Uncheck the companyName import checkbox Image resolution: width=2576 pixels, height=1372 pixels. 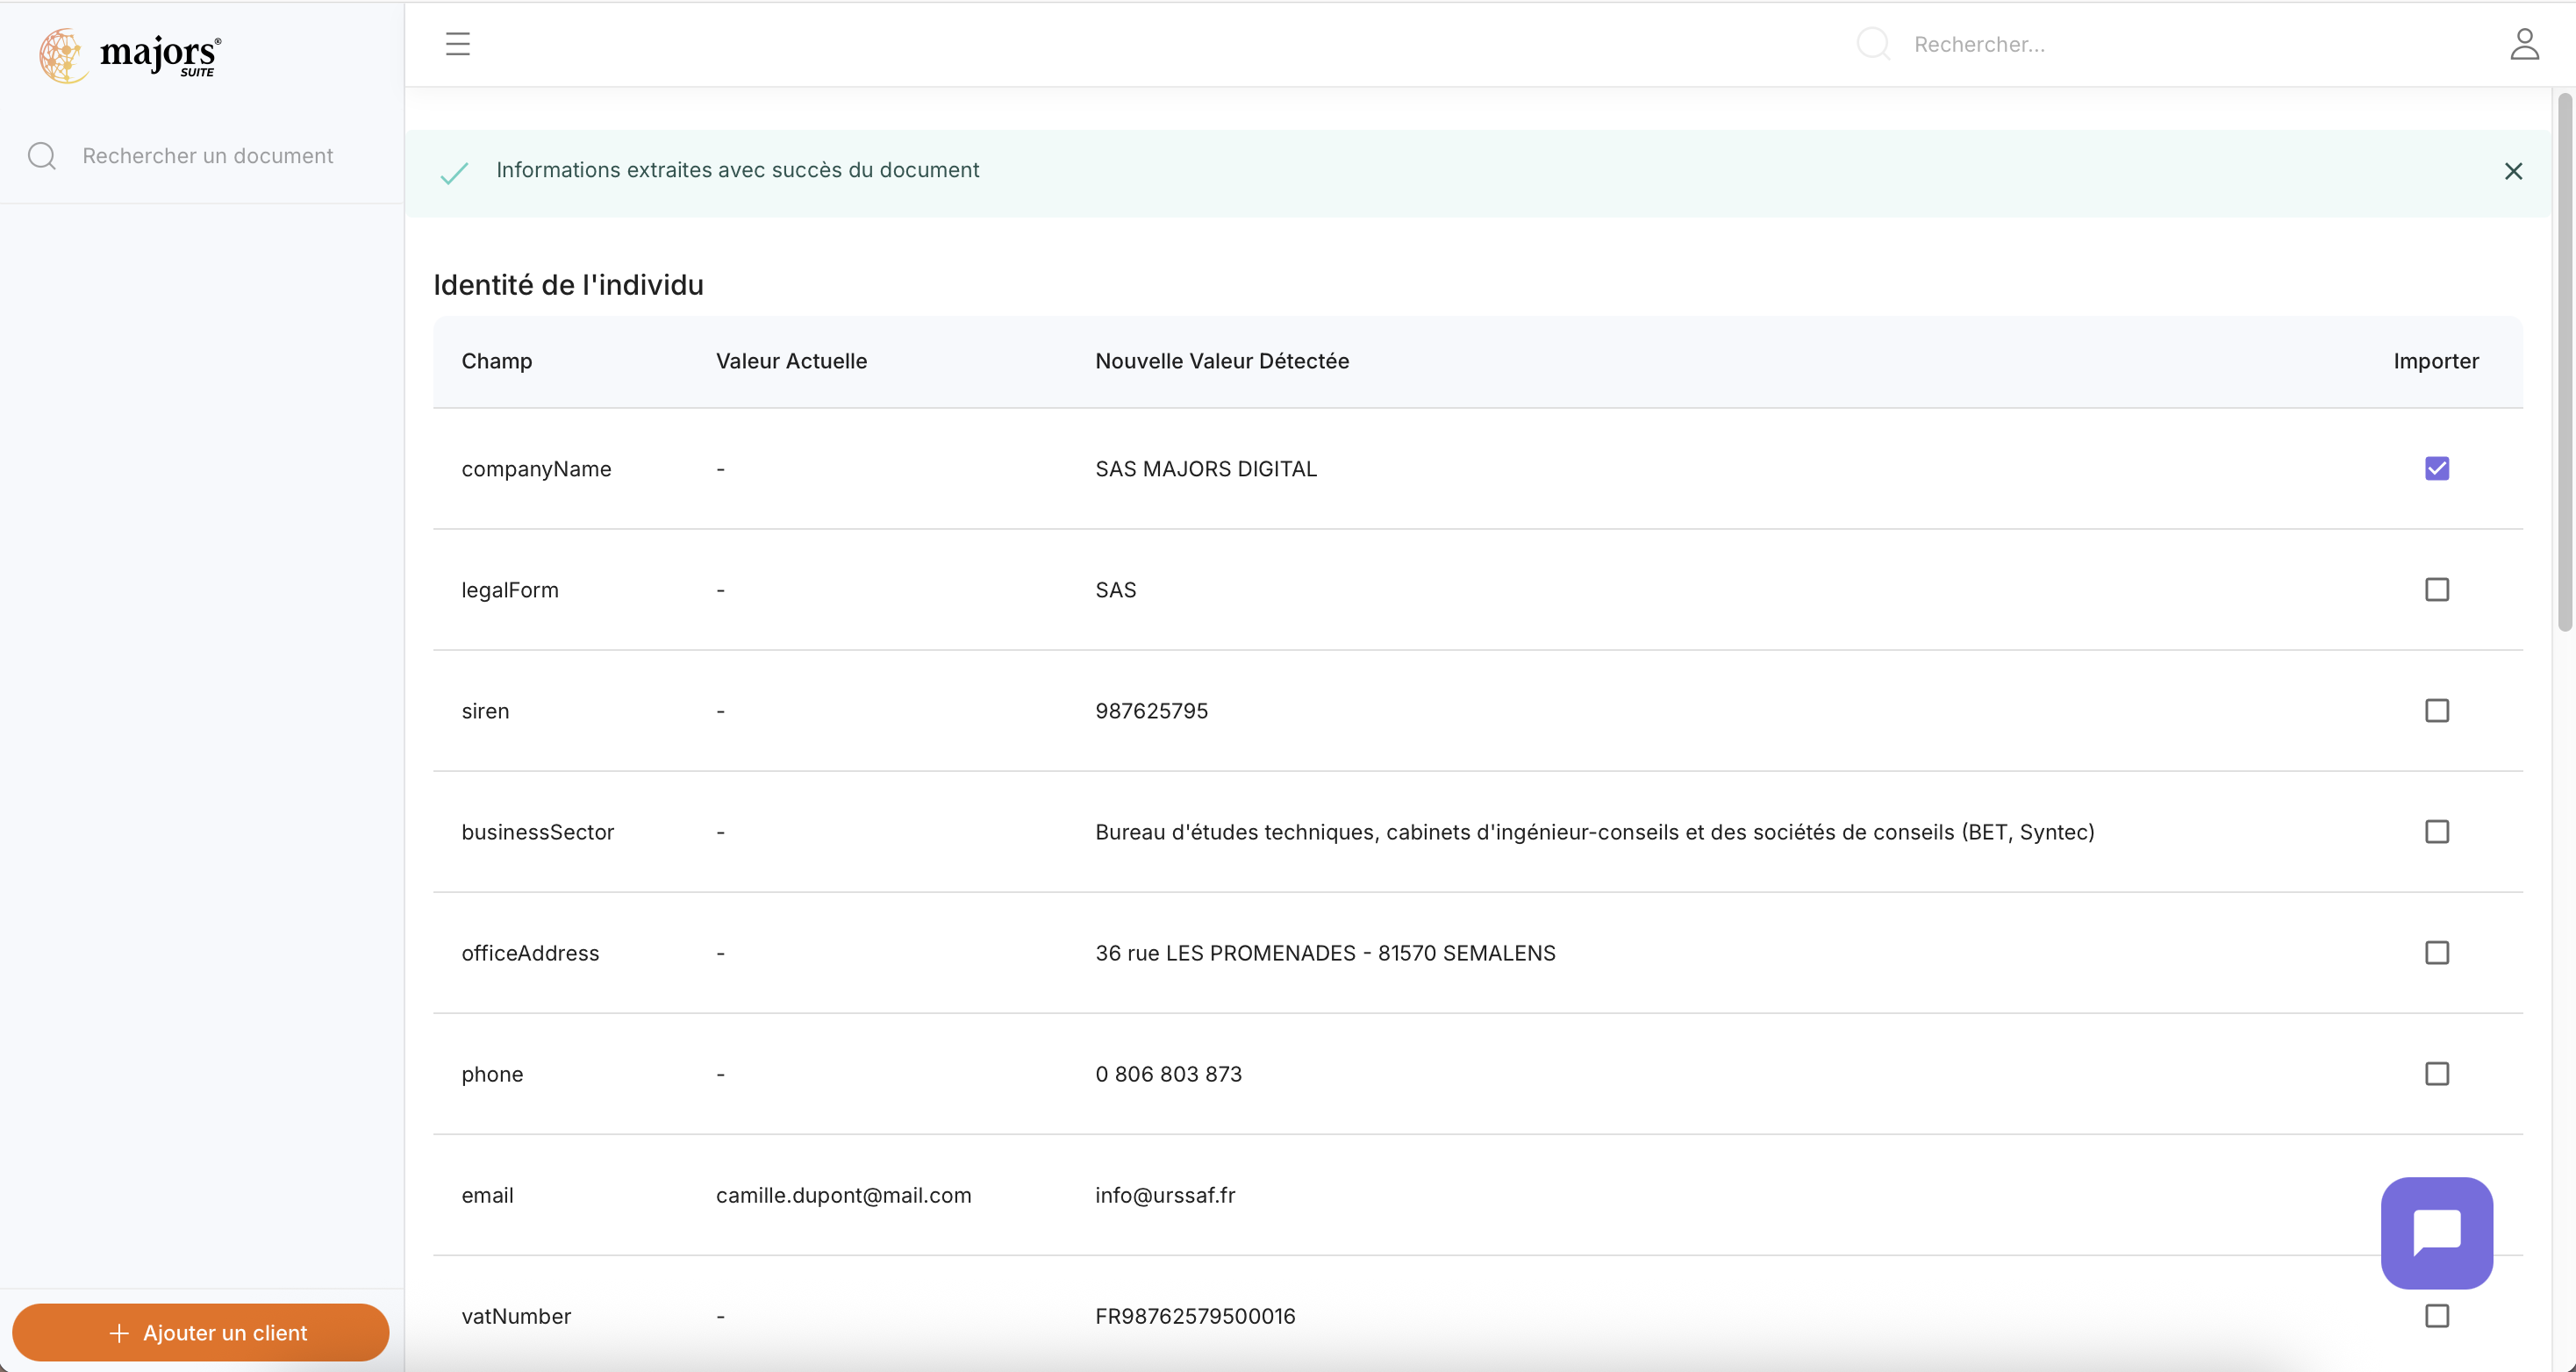pos(2436,468)
